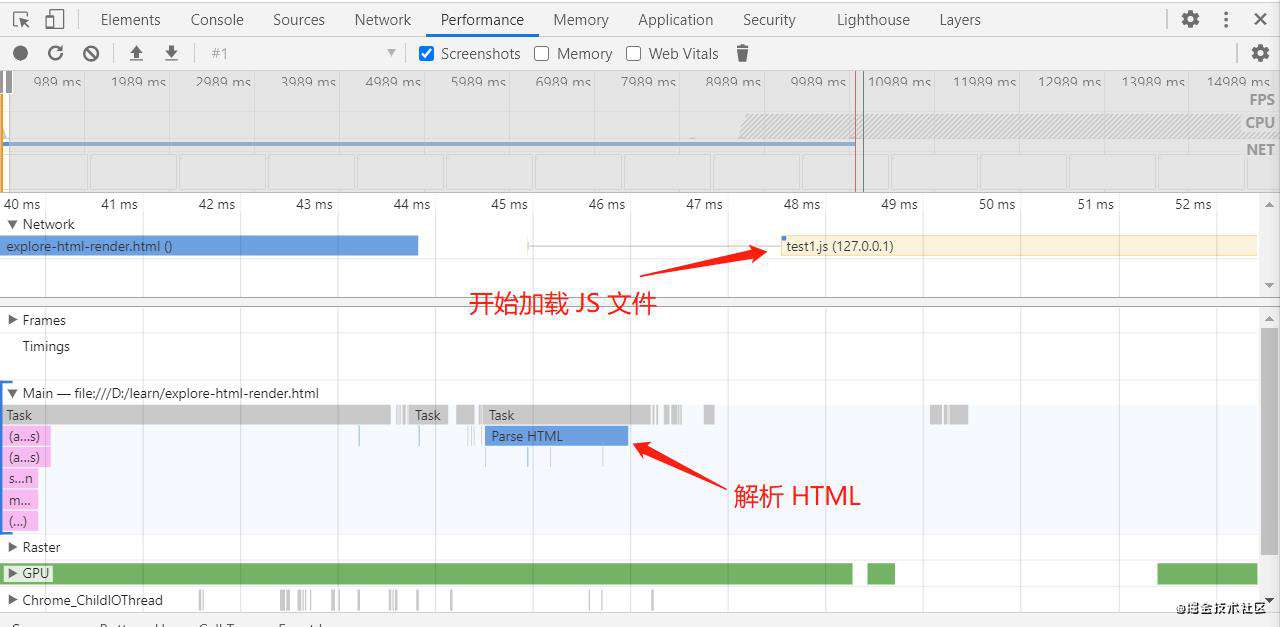Image resolution: width=1280 pixels, height=627 pixels.
Task: Open the DevTools three-dot menu
Action: (1226, 19)
